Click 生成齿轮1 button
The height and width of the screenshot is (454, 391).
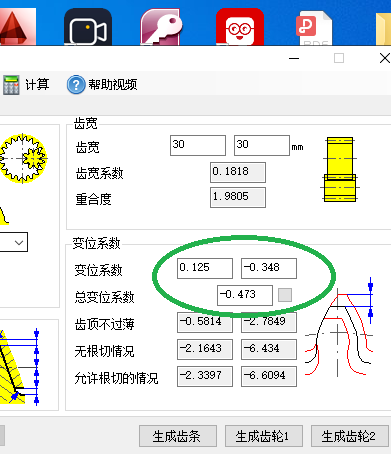pyautogui.click(x=264, y=436)
